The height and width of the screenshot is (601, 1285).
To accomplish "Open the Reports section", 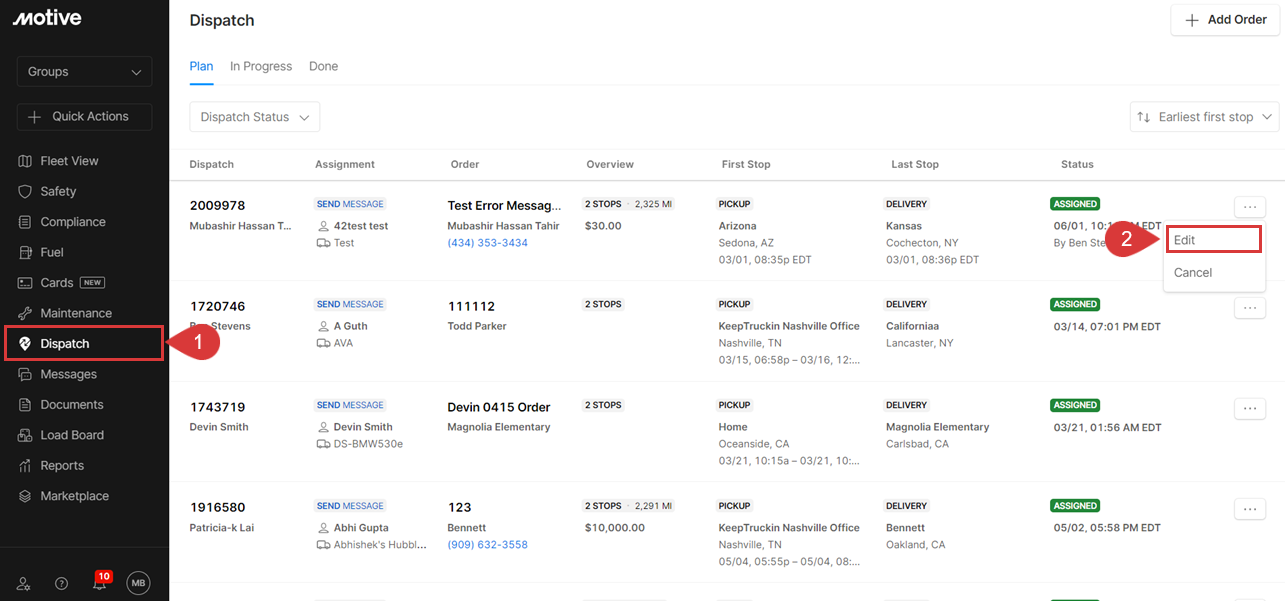I will [x=62, y=466].
